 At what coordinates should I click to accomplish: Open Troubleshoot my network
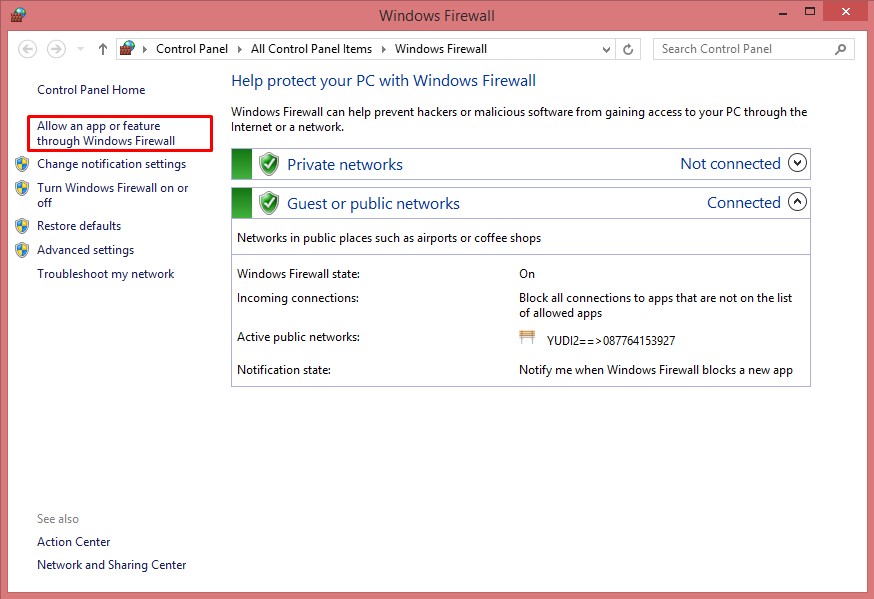pyautogui.click(x=105, y=274)
